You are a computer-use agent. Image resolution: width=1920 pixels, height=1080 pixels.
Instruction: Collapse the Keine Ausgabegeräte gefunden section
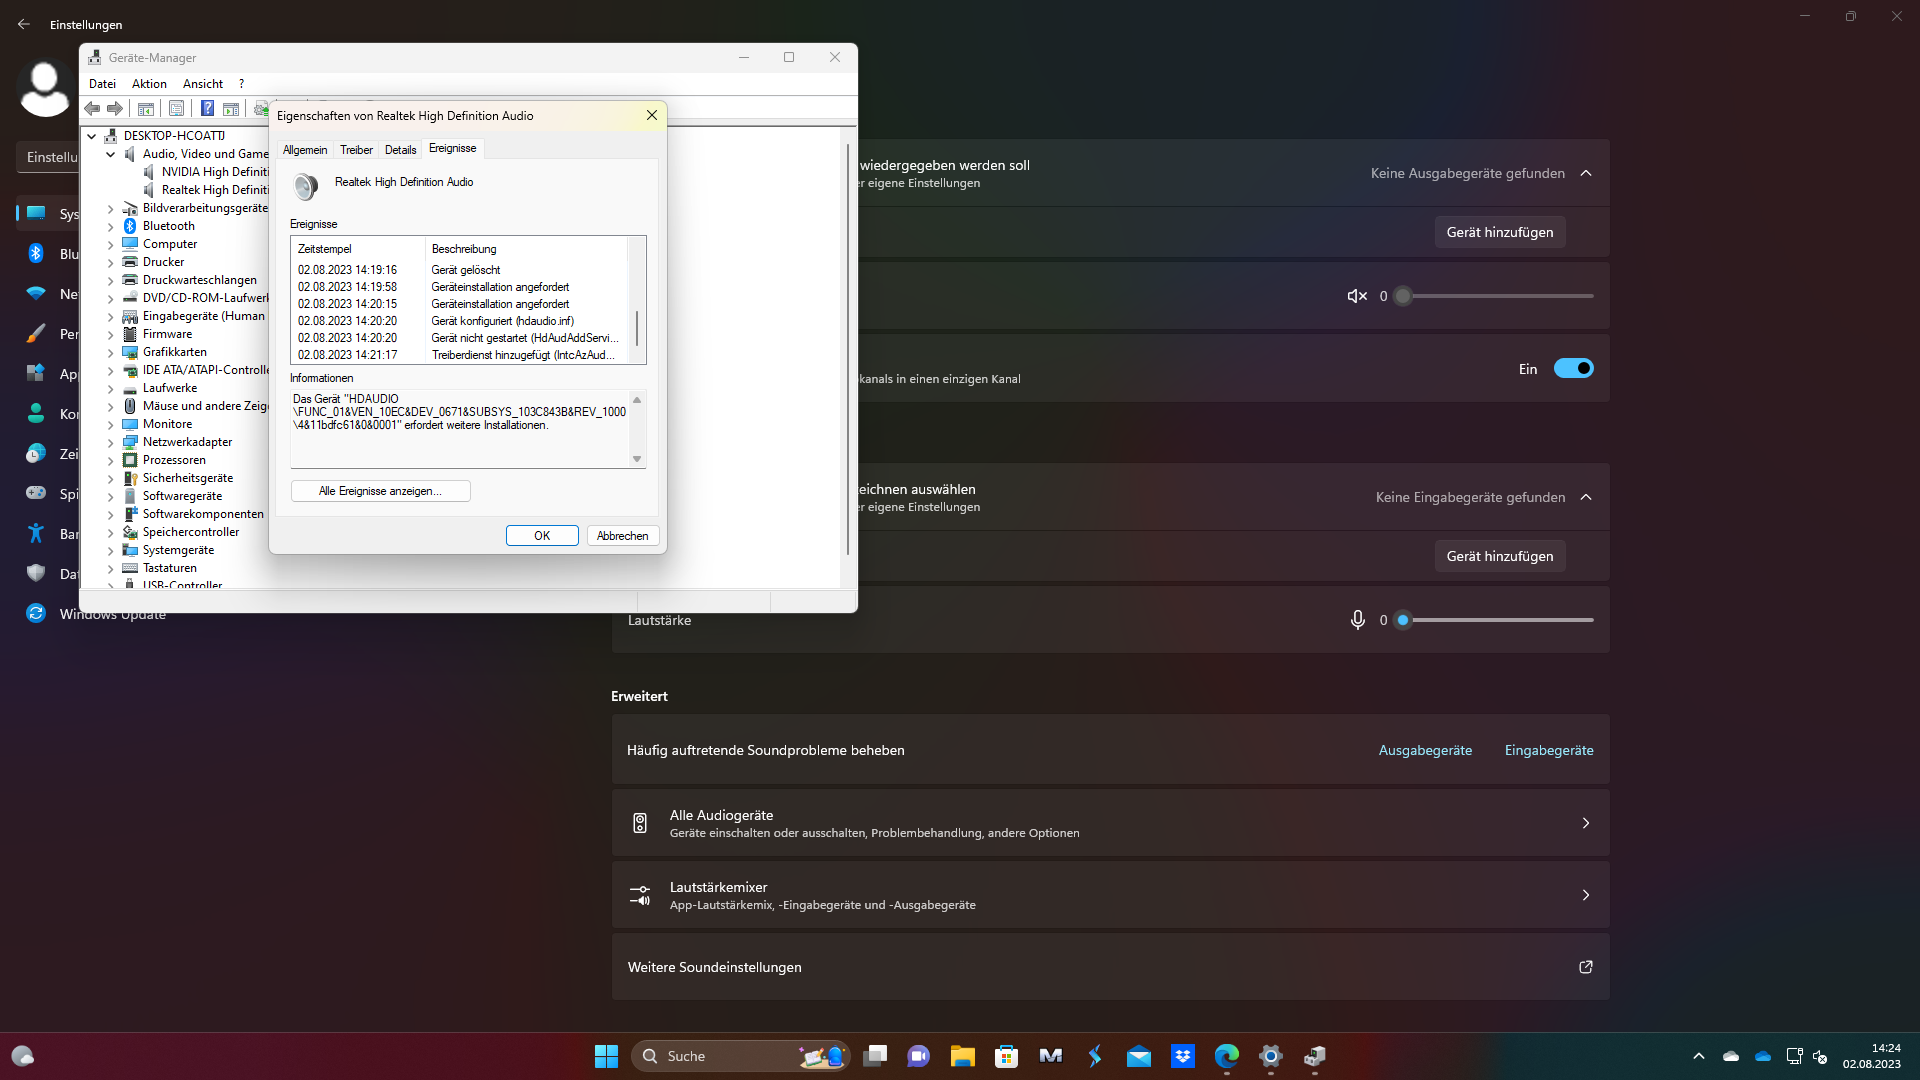[1586, 173]
